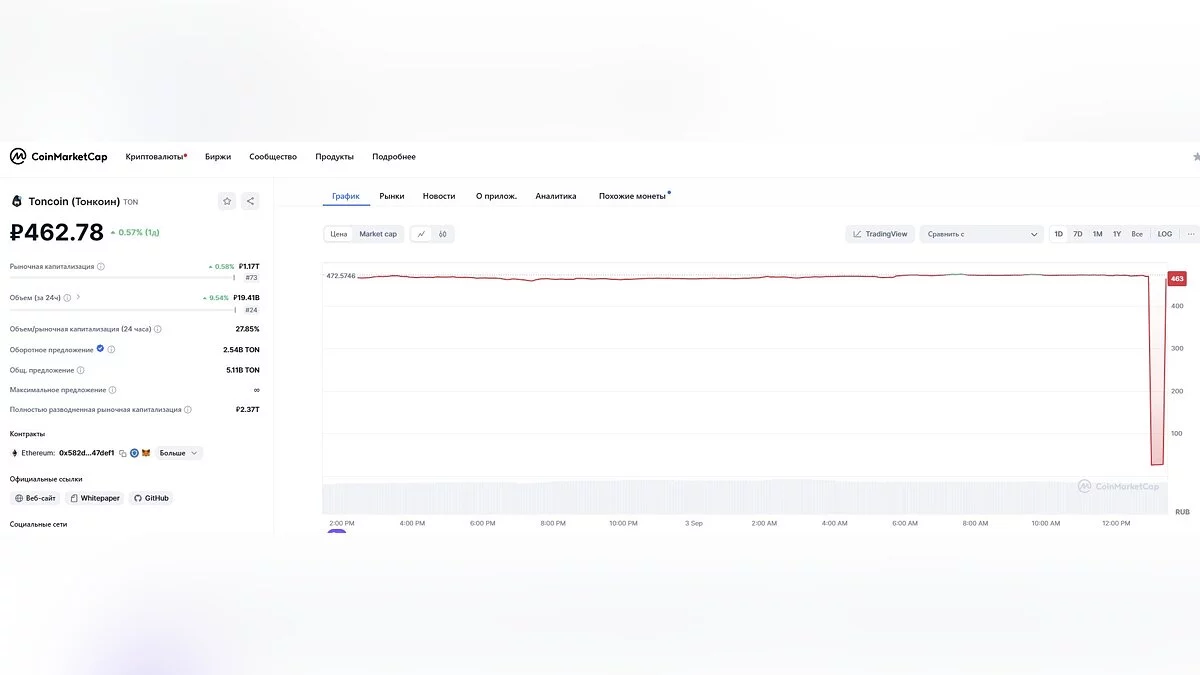
Task: Open the Биржи menu item
Action: point(218,157)
